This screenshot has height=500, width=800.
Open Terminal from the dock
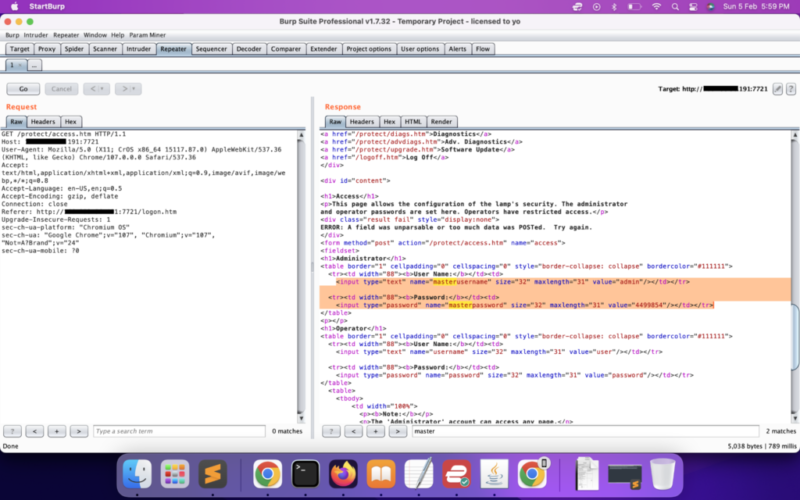point(305,474)
